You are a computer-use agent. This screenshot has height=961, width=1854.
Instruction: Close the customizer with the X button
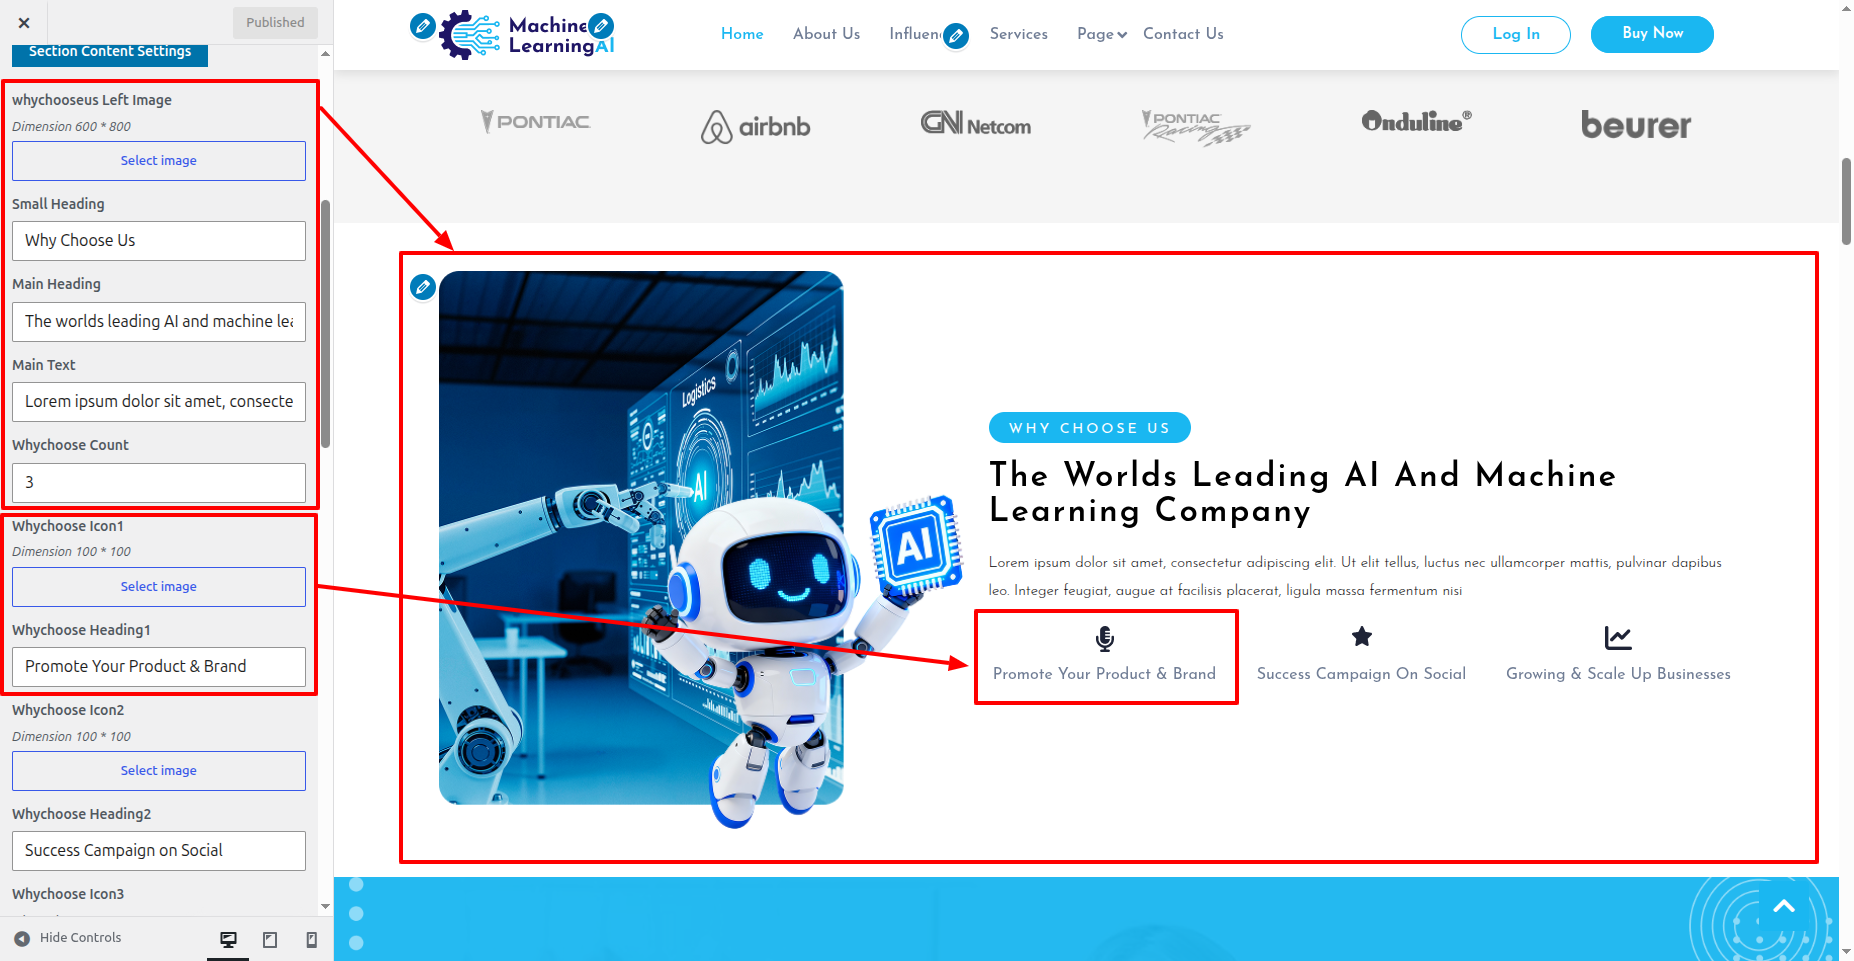coord(24,23)
